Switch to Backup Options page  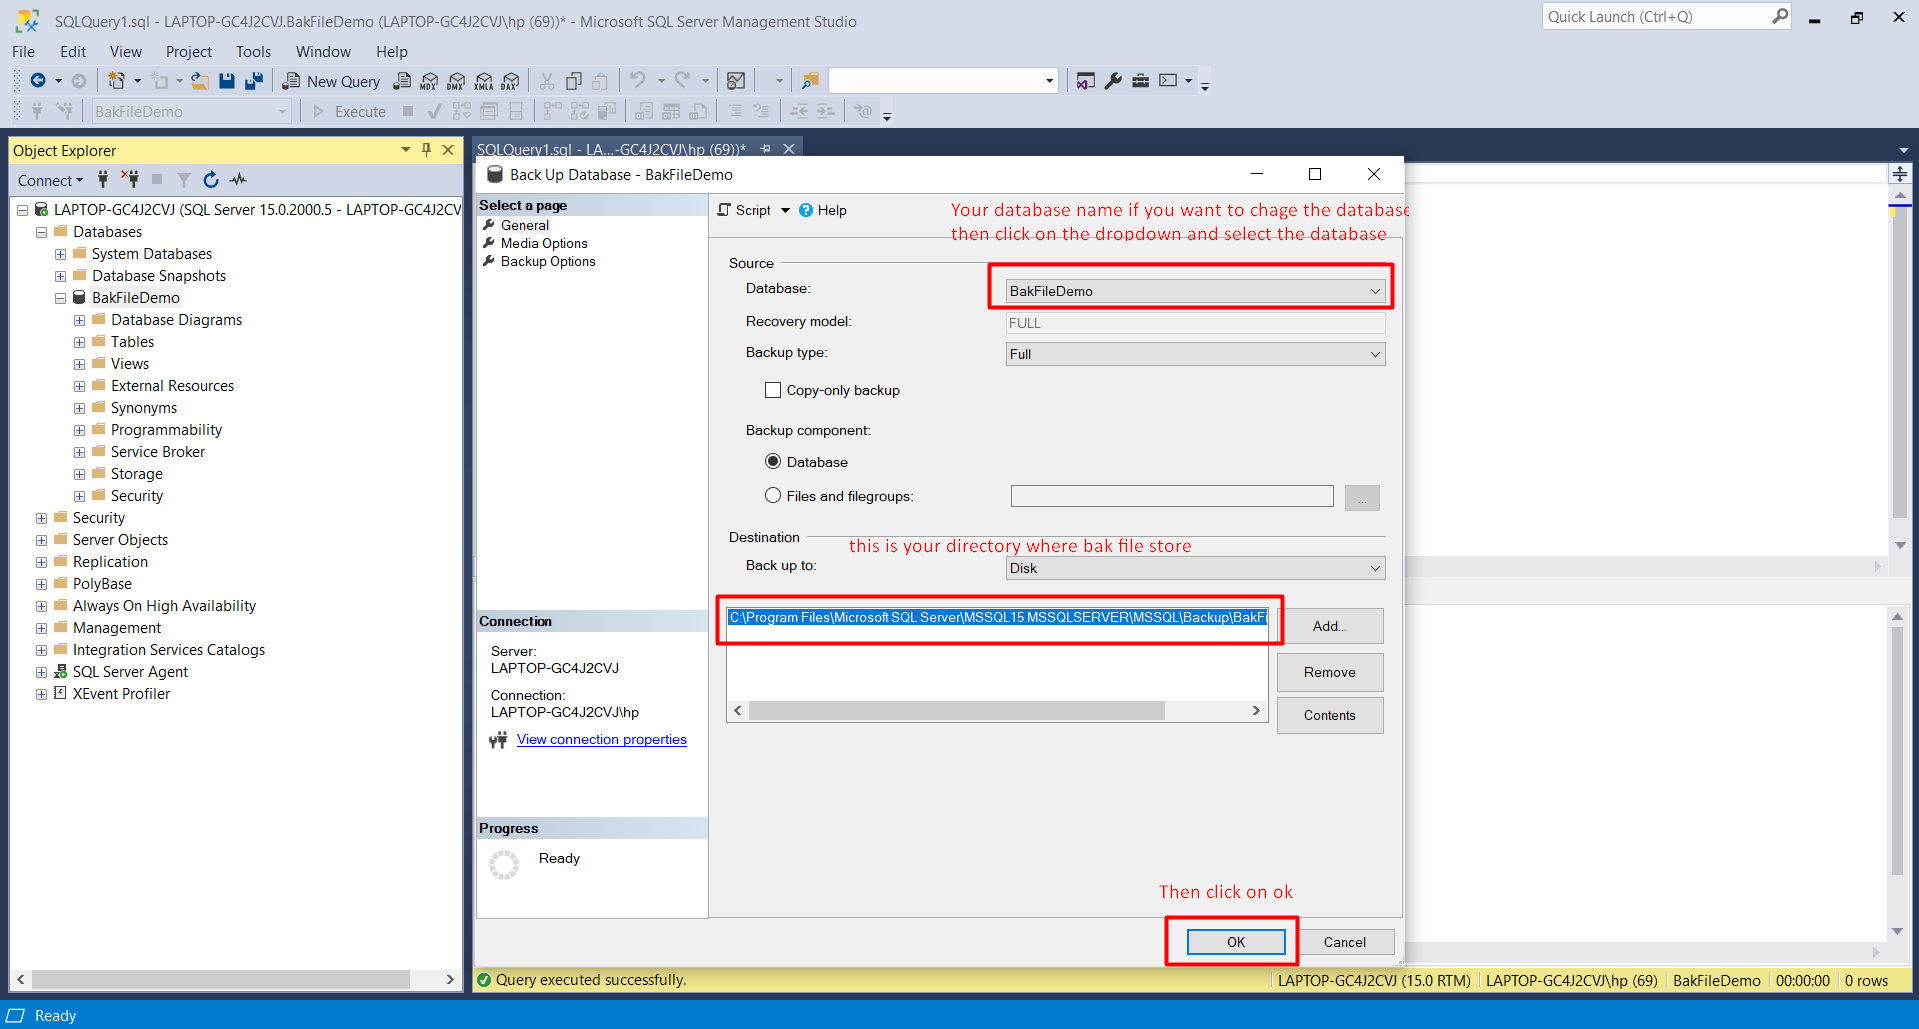tap(548, 261)
